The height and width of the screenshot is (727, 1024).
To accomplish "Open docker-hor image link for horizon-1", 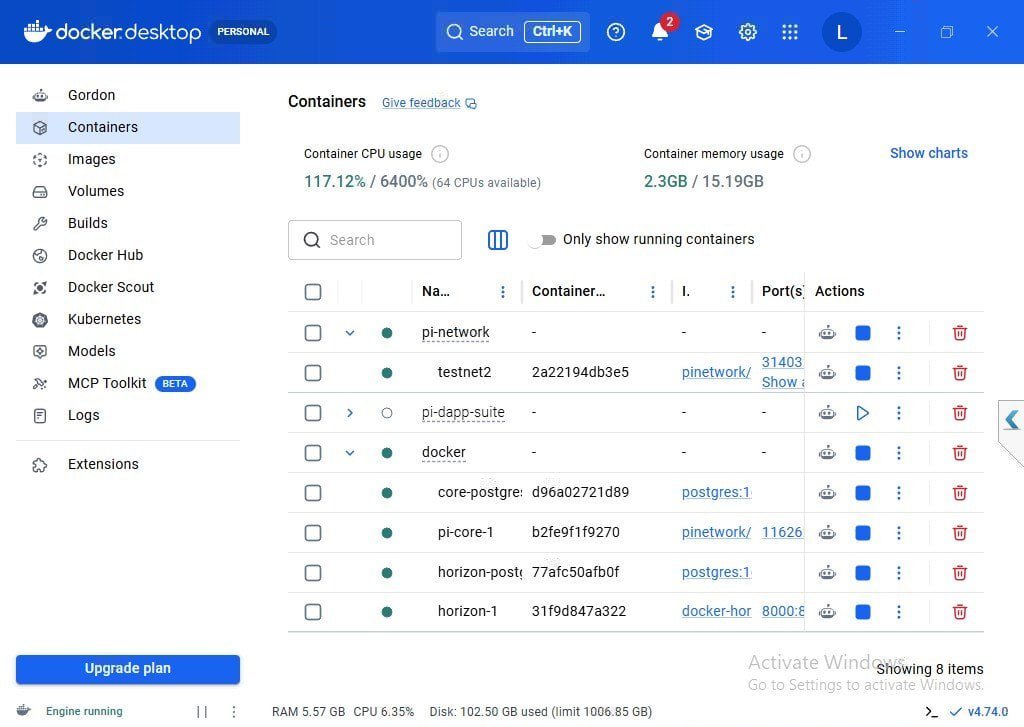I will 716,611.
